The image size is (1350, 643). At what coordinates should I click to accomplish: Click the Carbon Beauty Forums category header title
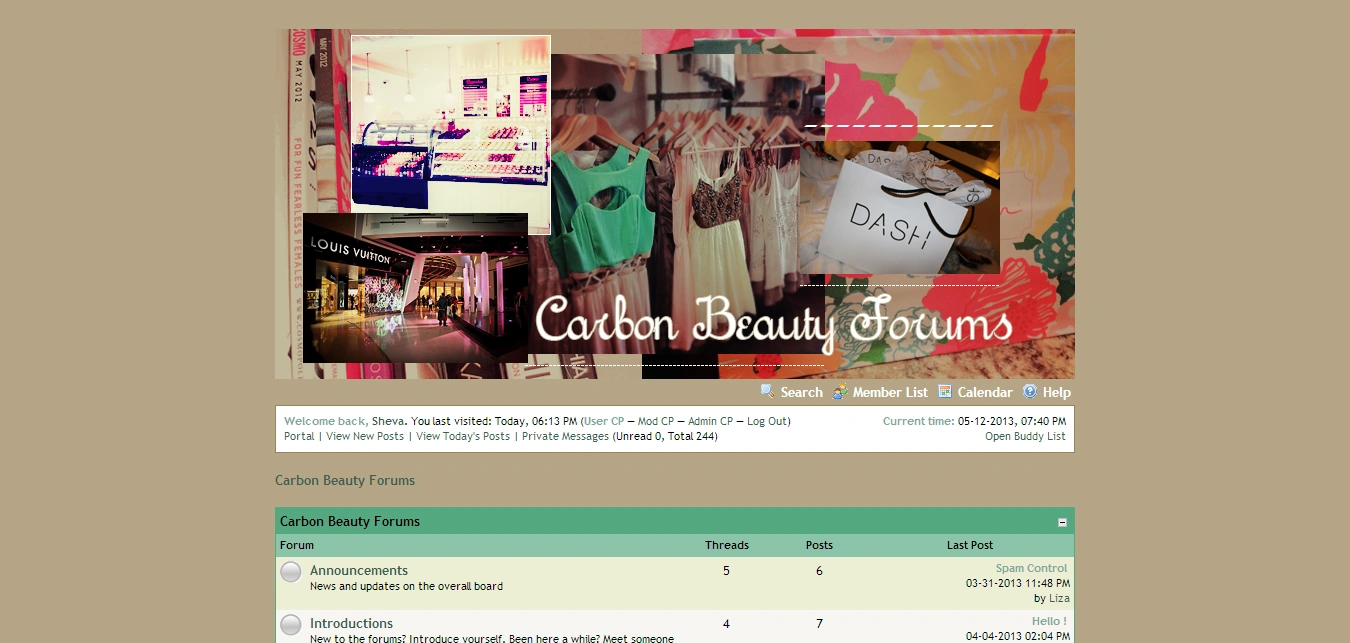[x=350, y=521]
